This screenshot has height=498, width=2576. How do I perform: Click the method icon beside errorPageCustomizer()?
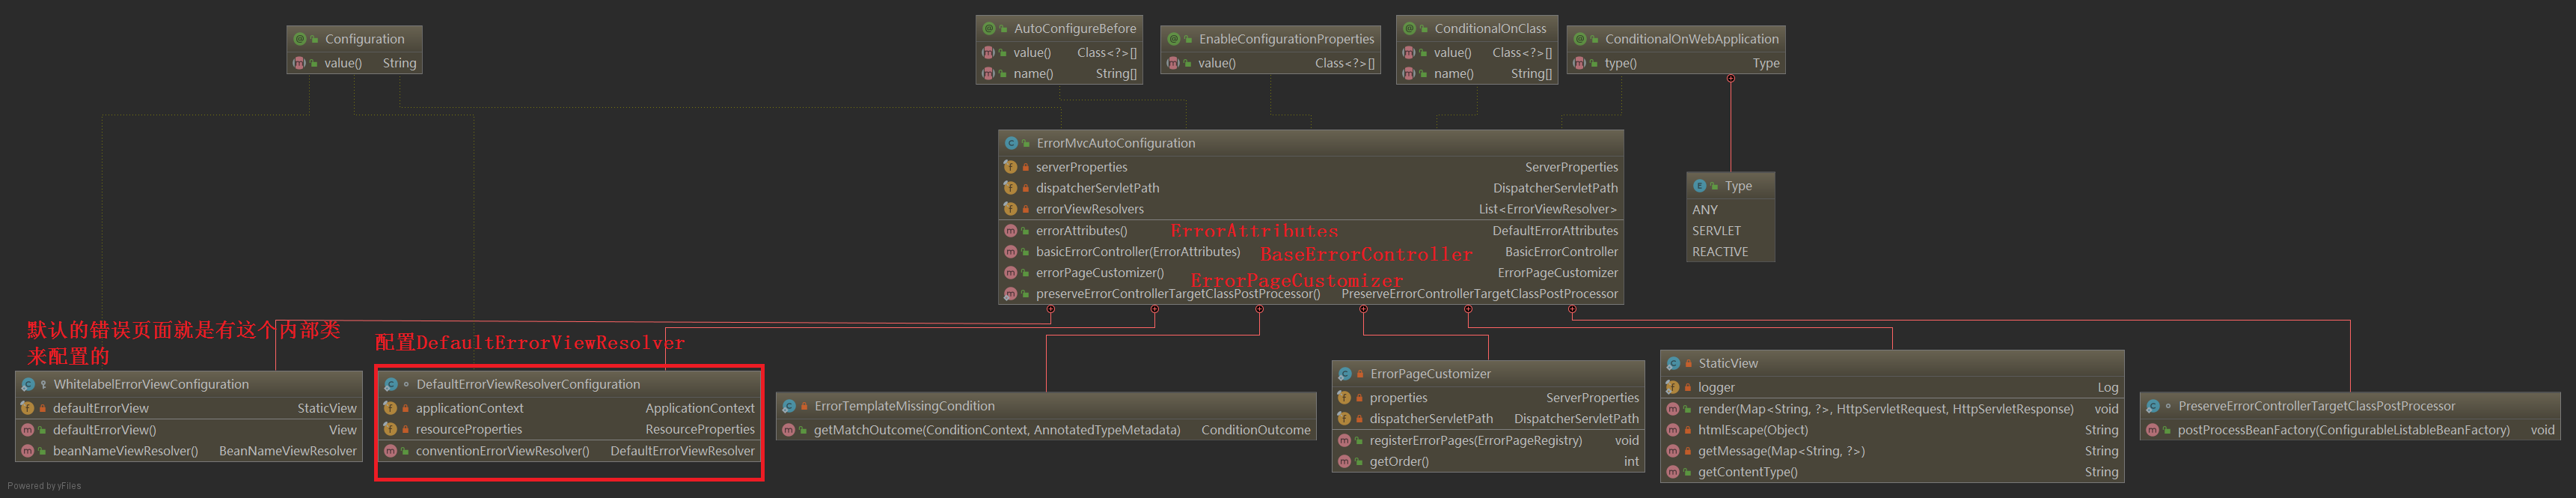[1010, 273]
